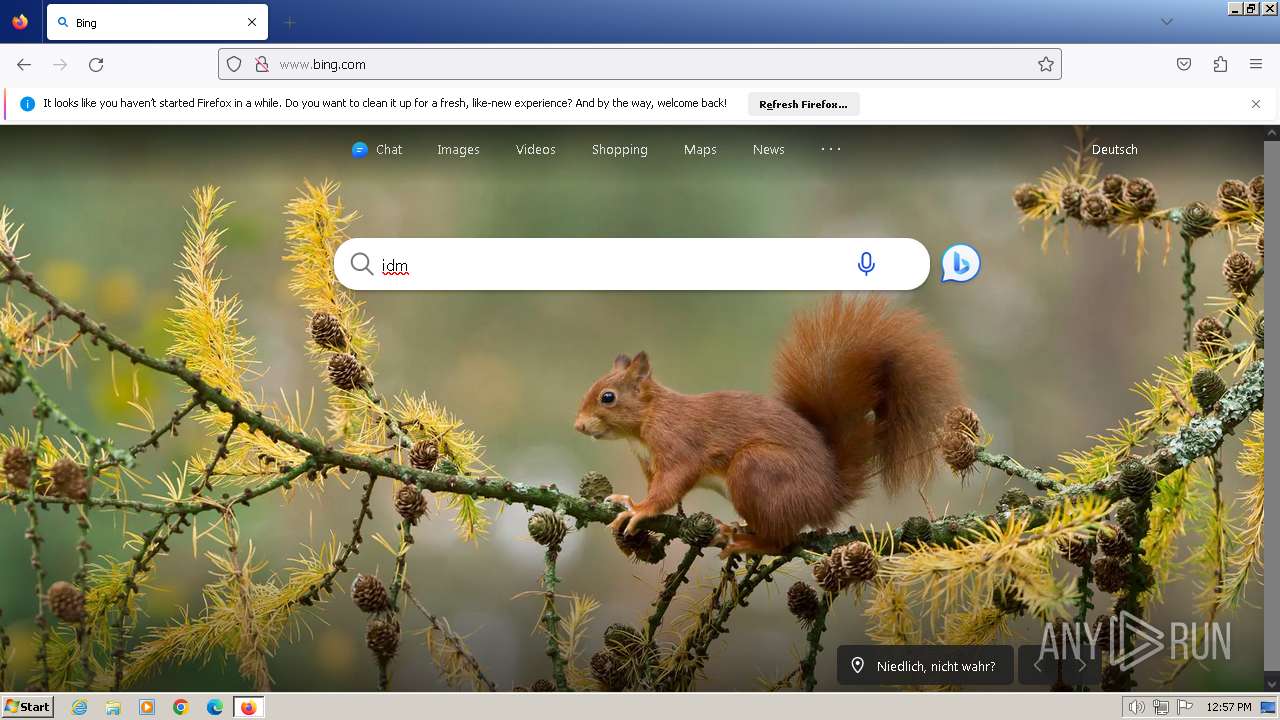Screen dimensions: 1280x720
Task: Bookmark this page with the star icon
Action: click(1046, 64)
